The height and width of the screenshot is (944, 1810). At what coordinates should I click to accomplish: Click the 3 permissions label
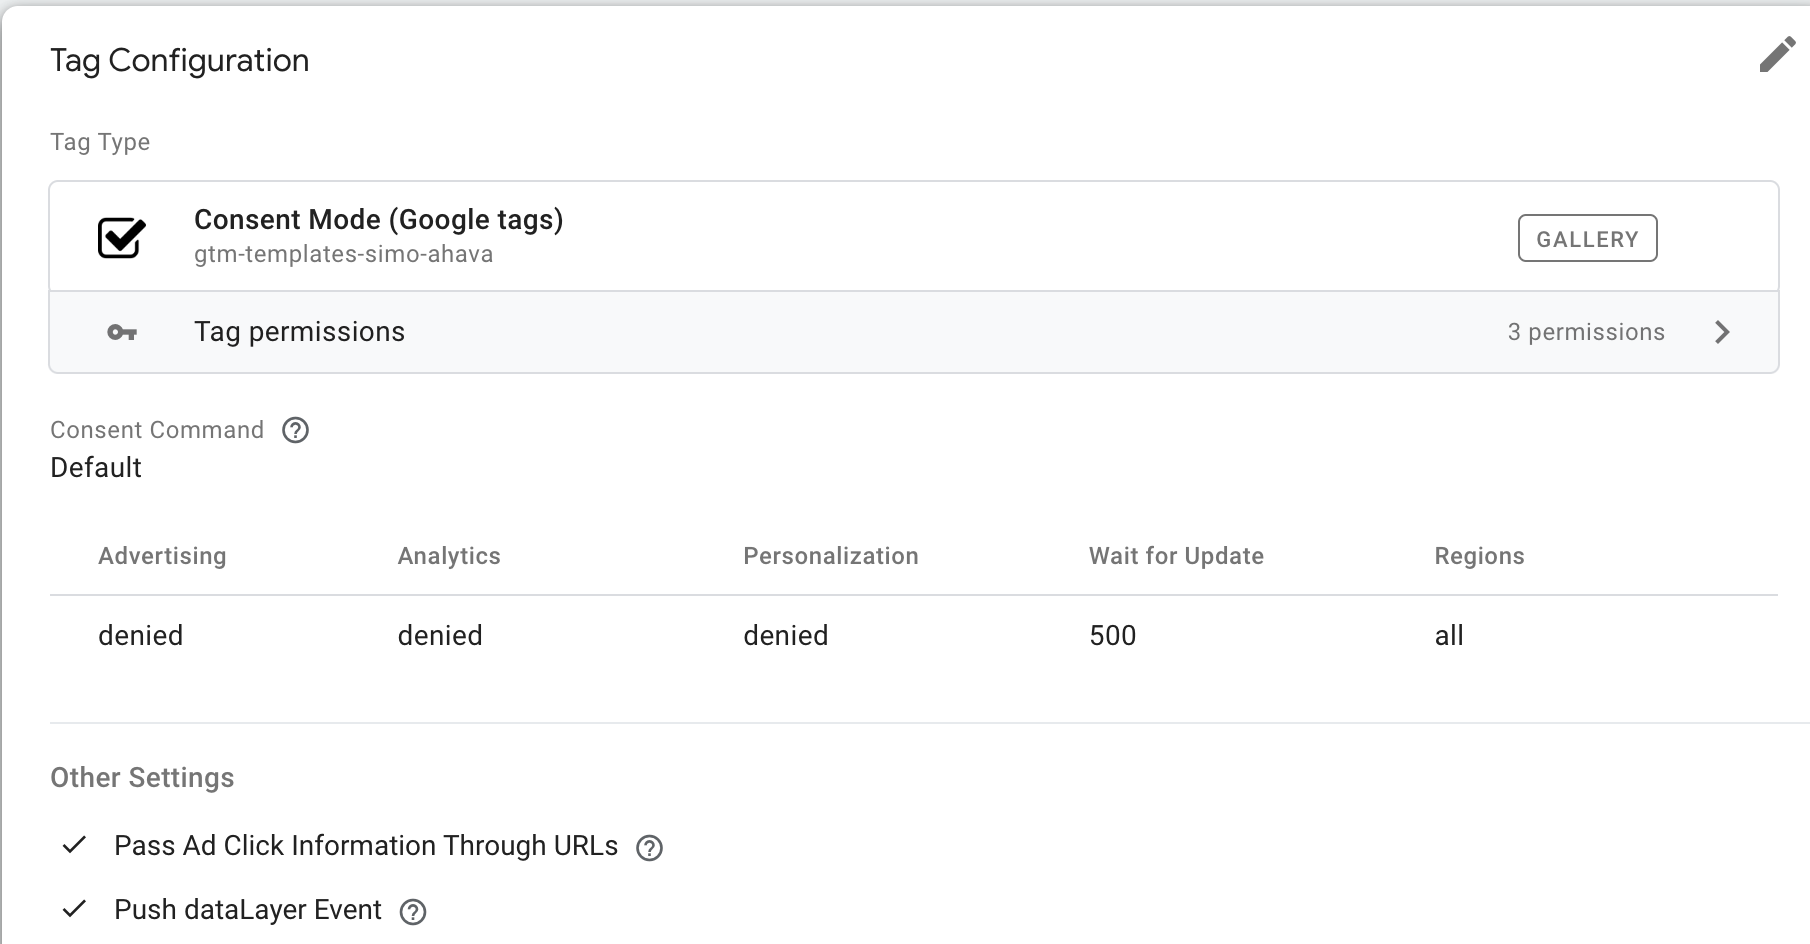point(1586,332)
